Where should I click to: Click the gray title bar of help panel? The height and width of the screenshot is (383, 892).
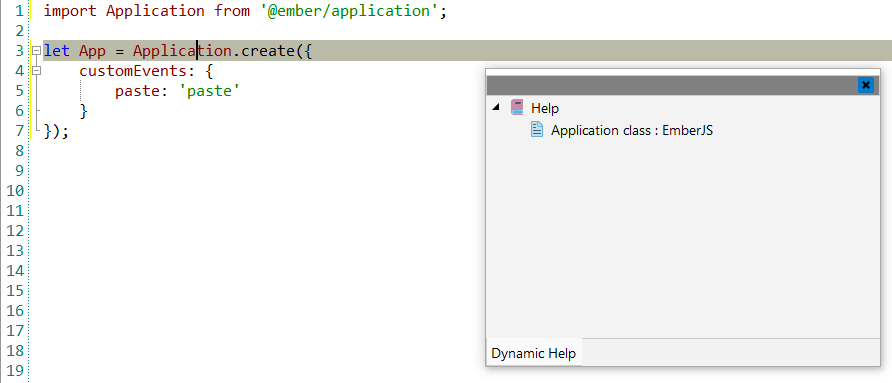(672, 85)
